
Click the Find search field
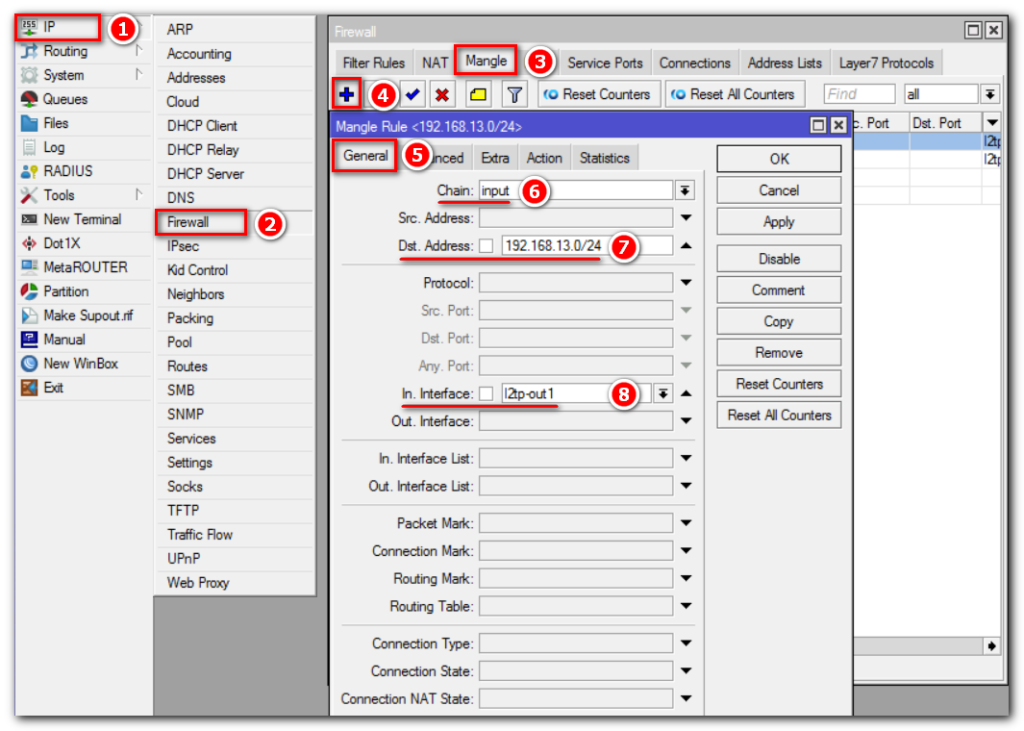(858, 94)
